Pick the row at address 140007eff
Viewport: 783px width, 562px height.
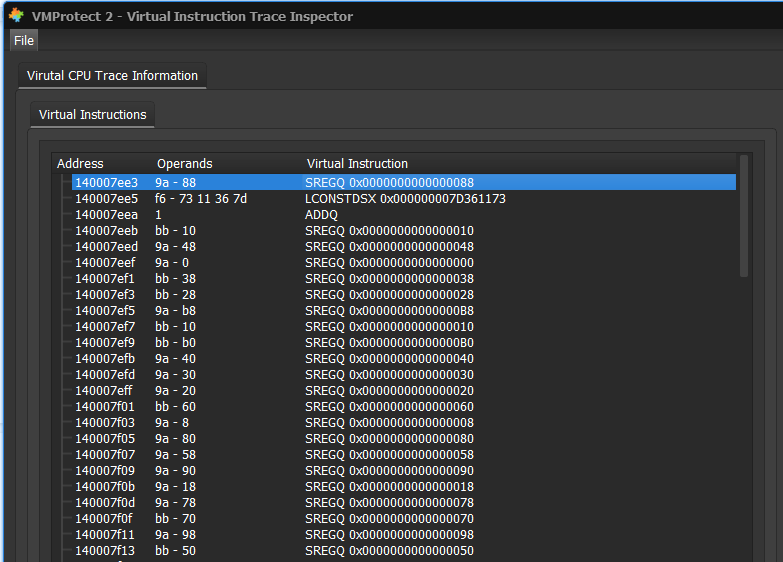coord(106,391)
